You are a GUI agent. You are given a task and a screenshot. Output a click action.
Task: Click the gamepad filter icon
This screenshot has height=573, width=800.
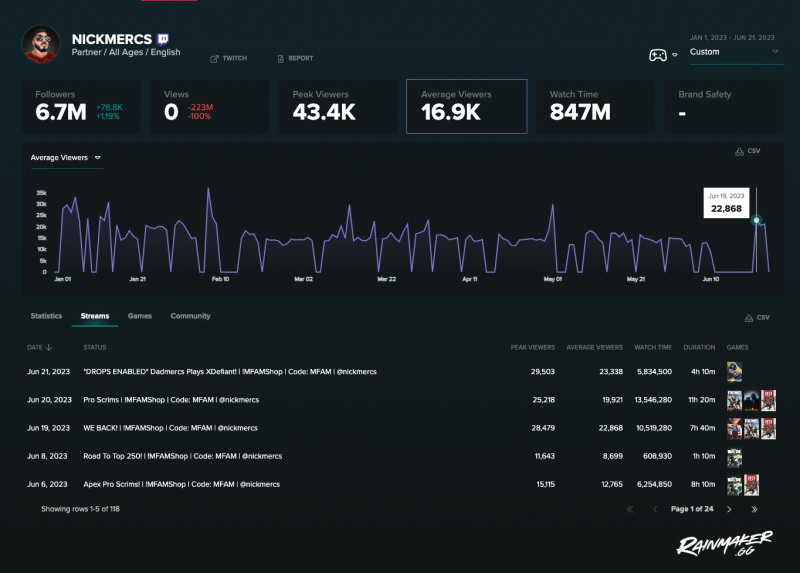point(658,55)
